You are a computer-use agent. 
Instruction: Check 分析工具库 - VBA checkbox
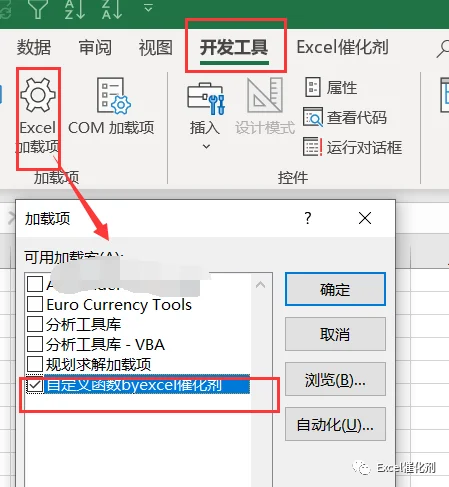tap(35, 344)
